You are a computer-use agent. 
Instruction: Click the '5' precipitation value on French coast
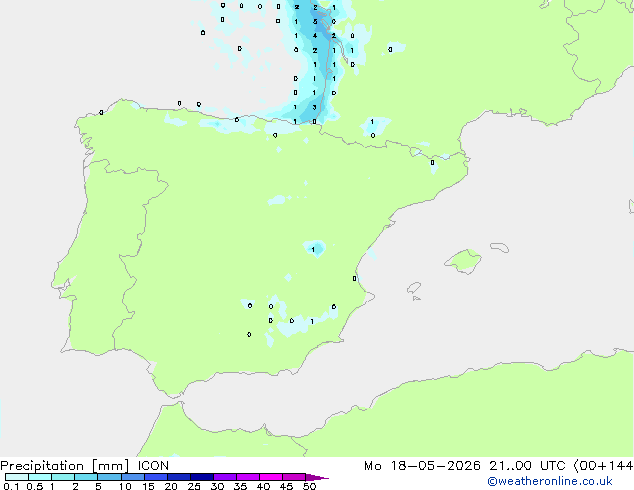[315, 21]
